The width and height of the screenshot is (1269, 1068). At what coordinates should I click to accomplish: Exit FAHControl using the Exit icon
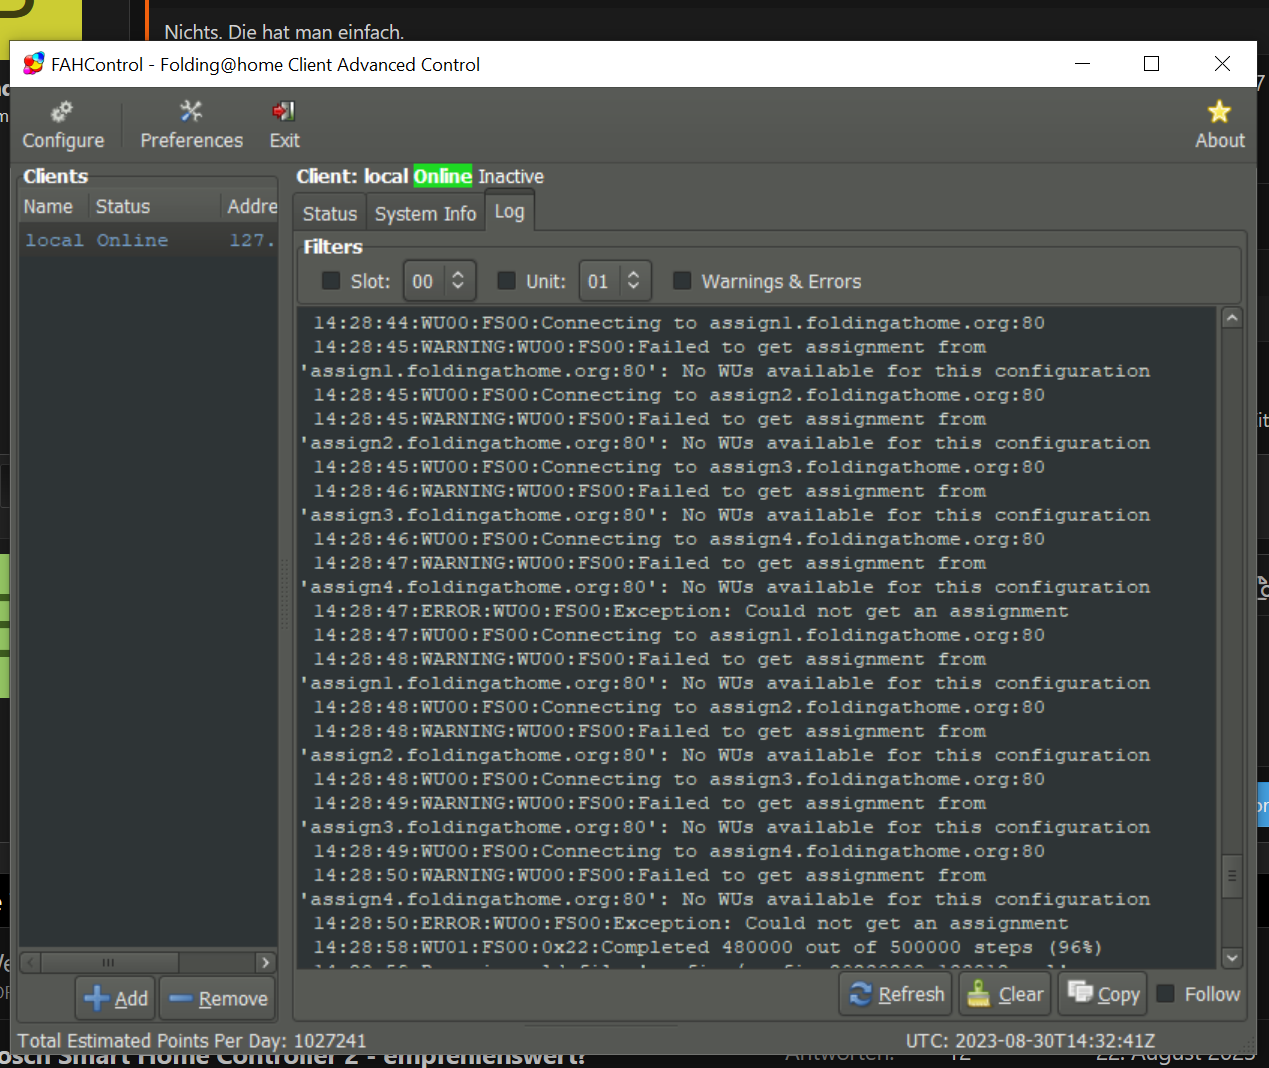click(x=283, y=111)
